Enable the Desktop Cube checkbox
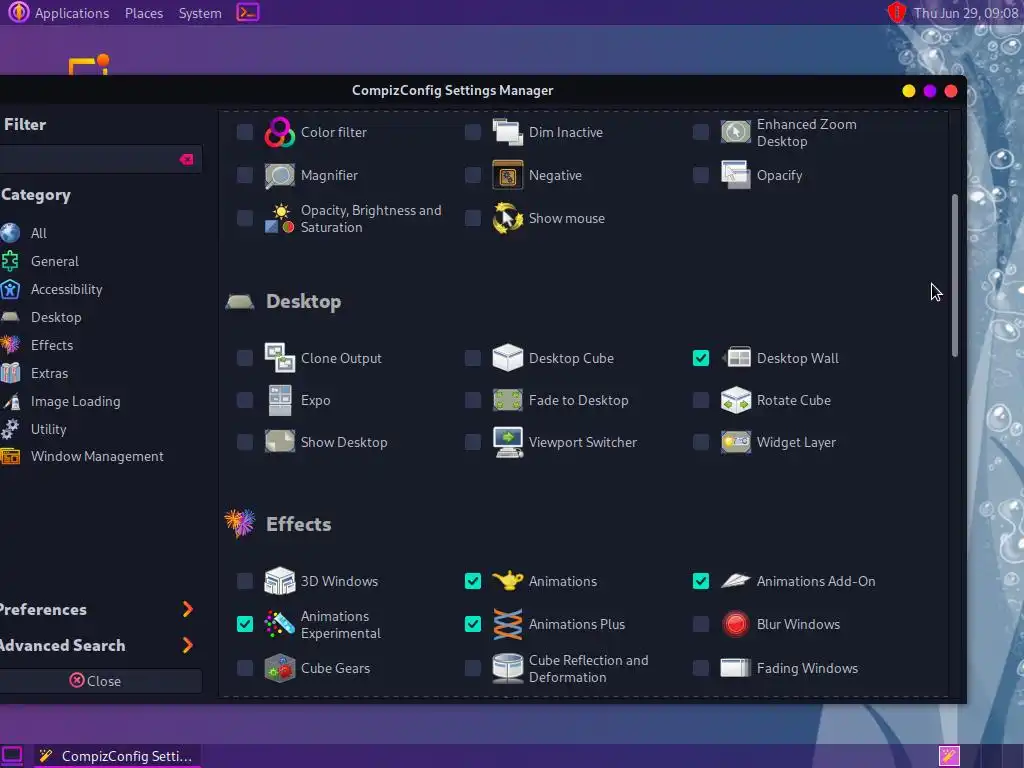This screenshot has width=1024, height=768. pyautogui.click(x=473, y=359)
